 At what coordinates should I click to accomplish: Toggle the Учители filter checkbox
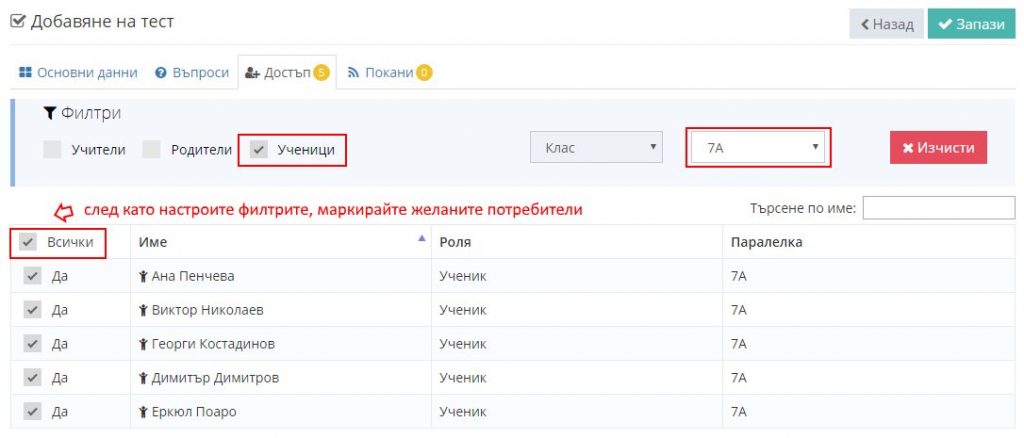tap(52, 150)
